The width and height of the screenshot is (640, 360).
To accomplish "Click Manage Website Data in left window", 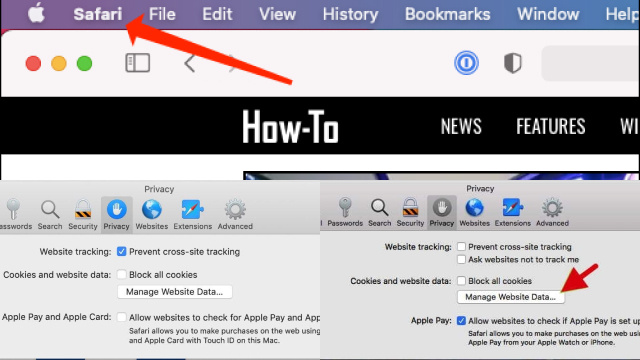I will point(175,292).
